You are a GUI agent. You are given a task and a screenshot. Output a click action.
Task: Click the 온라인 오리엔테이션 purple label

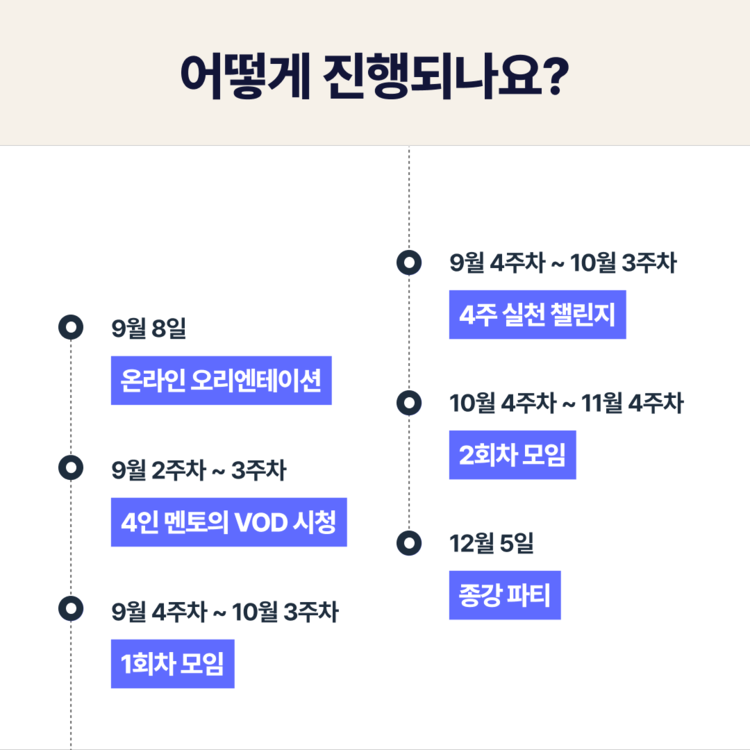pos(220,381)
